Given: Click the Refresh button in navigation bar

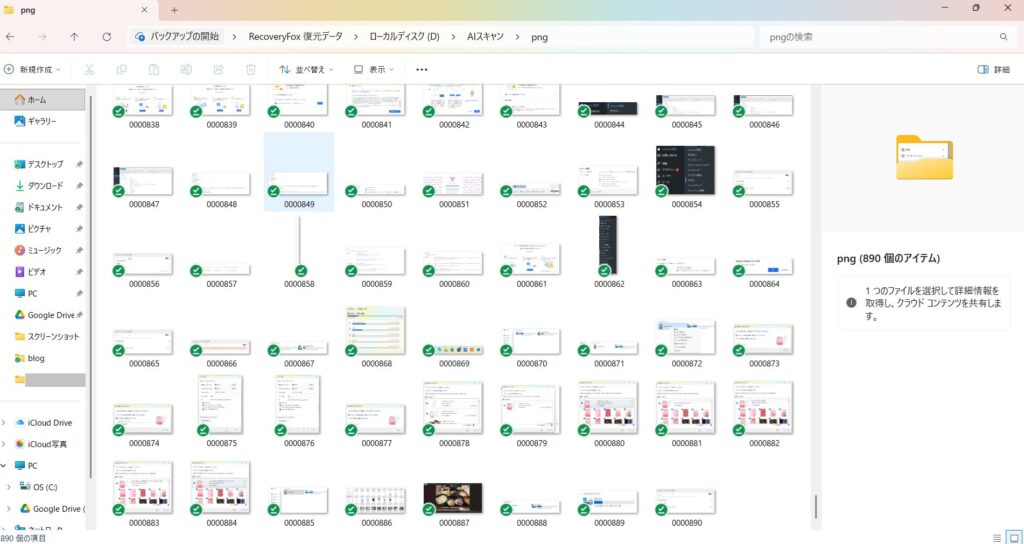Looking at the screenshot, I should pyautogui.click(x=107, y=37).
